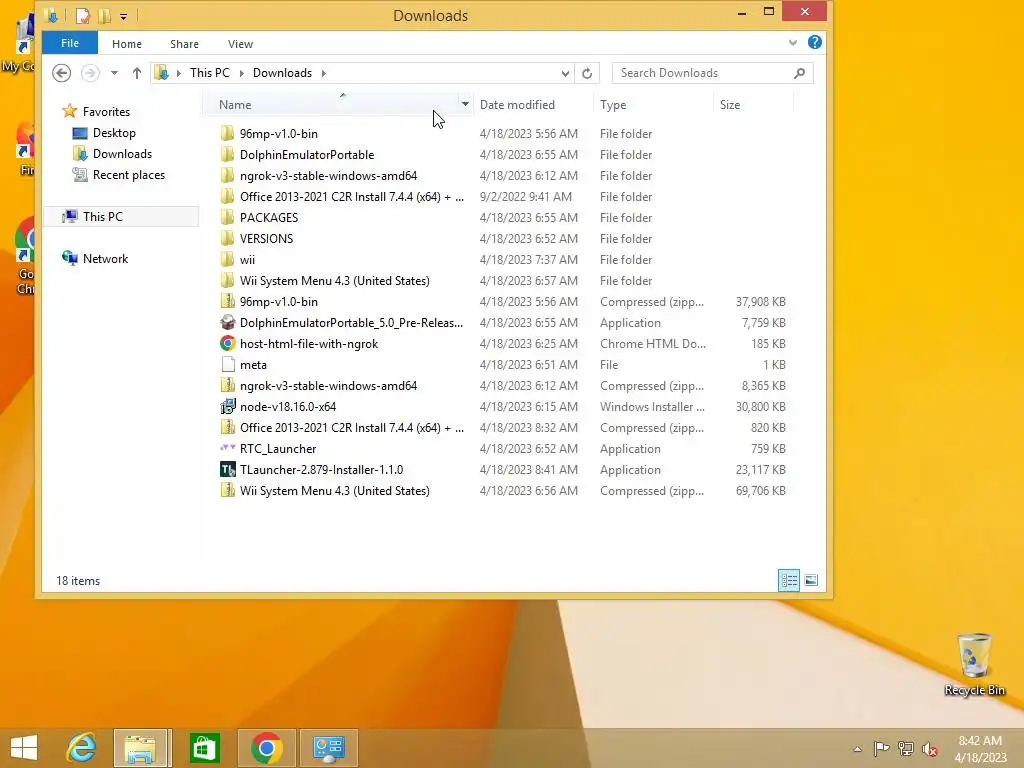Select the Office 2013-2021 C2R zip file
Viewport: 1024px width, 768px height.
coord(351,428)
